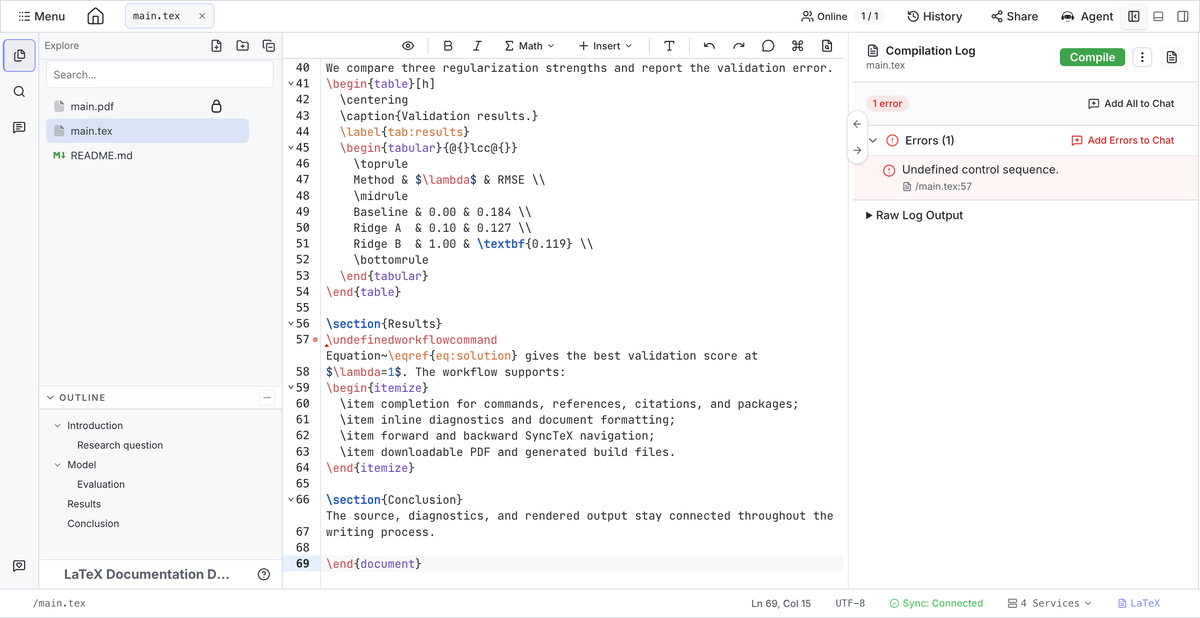
Task: Fold the table block at line 41
Action: pos(291,84)
